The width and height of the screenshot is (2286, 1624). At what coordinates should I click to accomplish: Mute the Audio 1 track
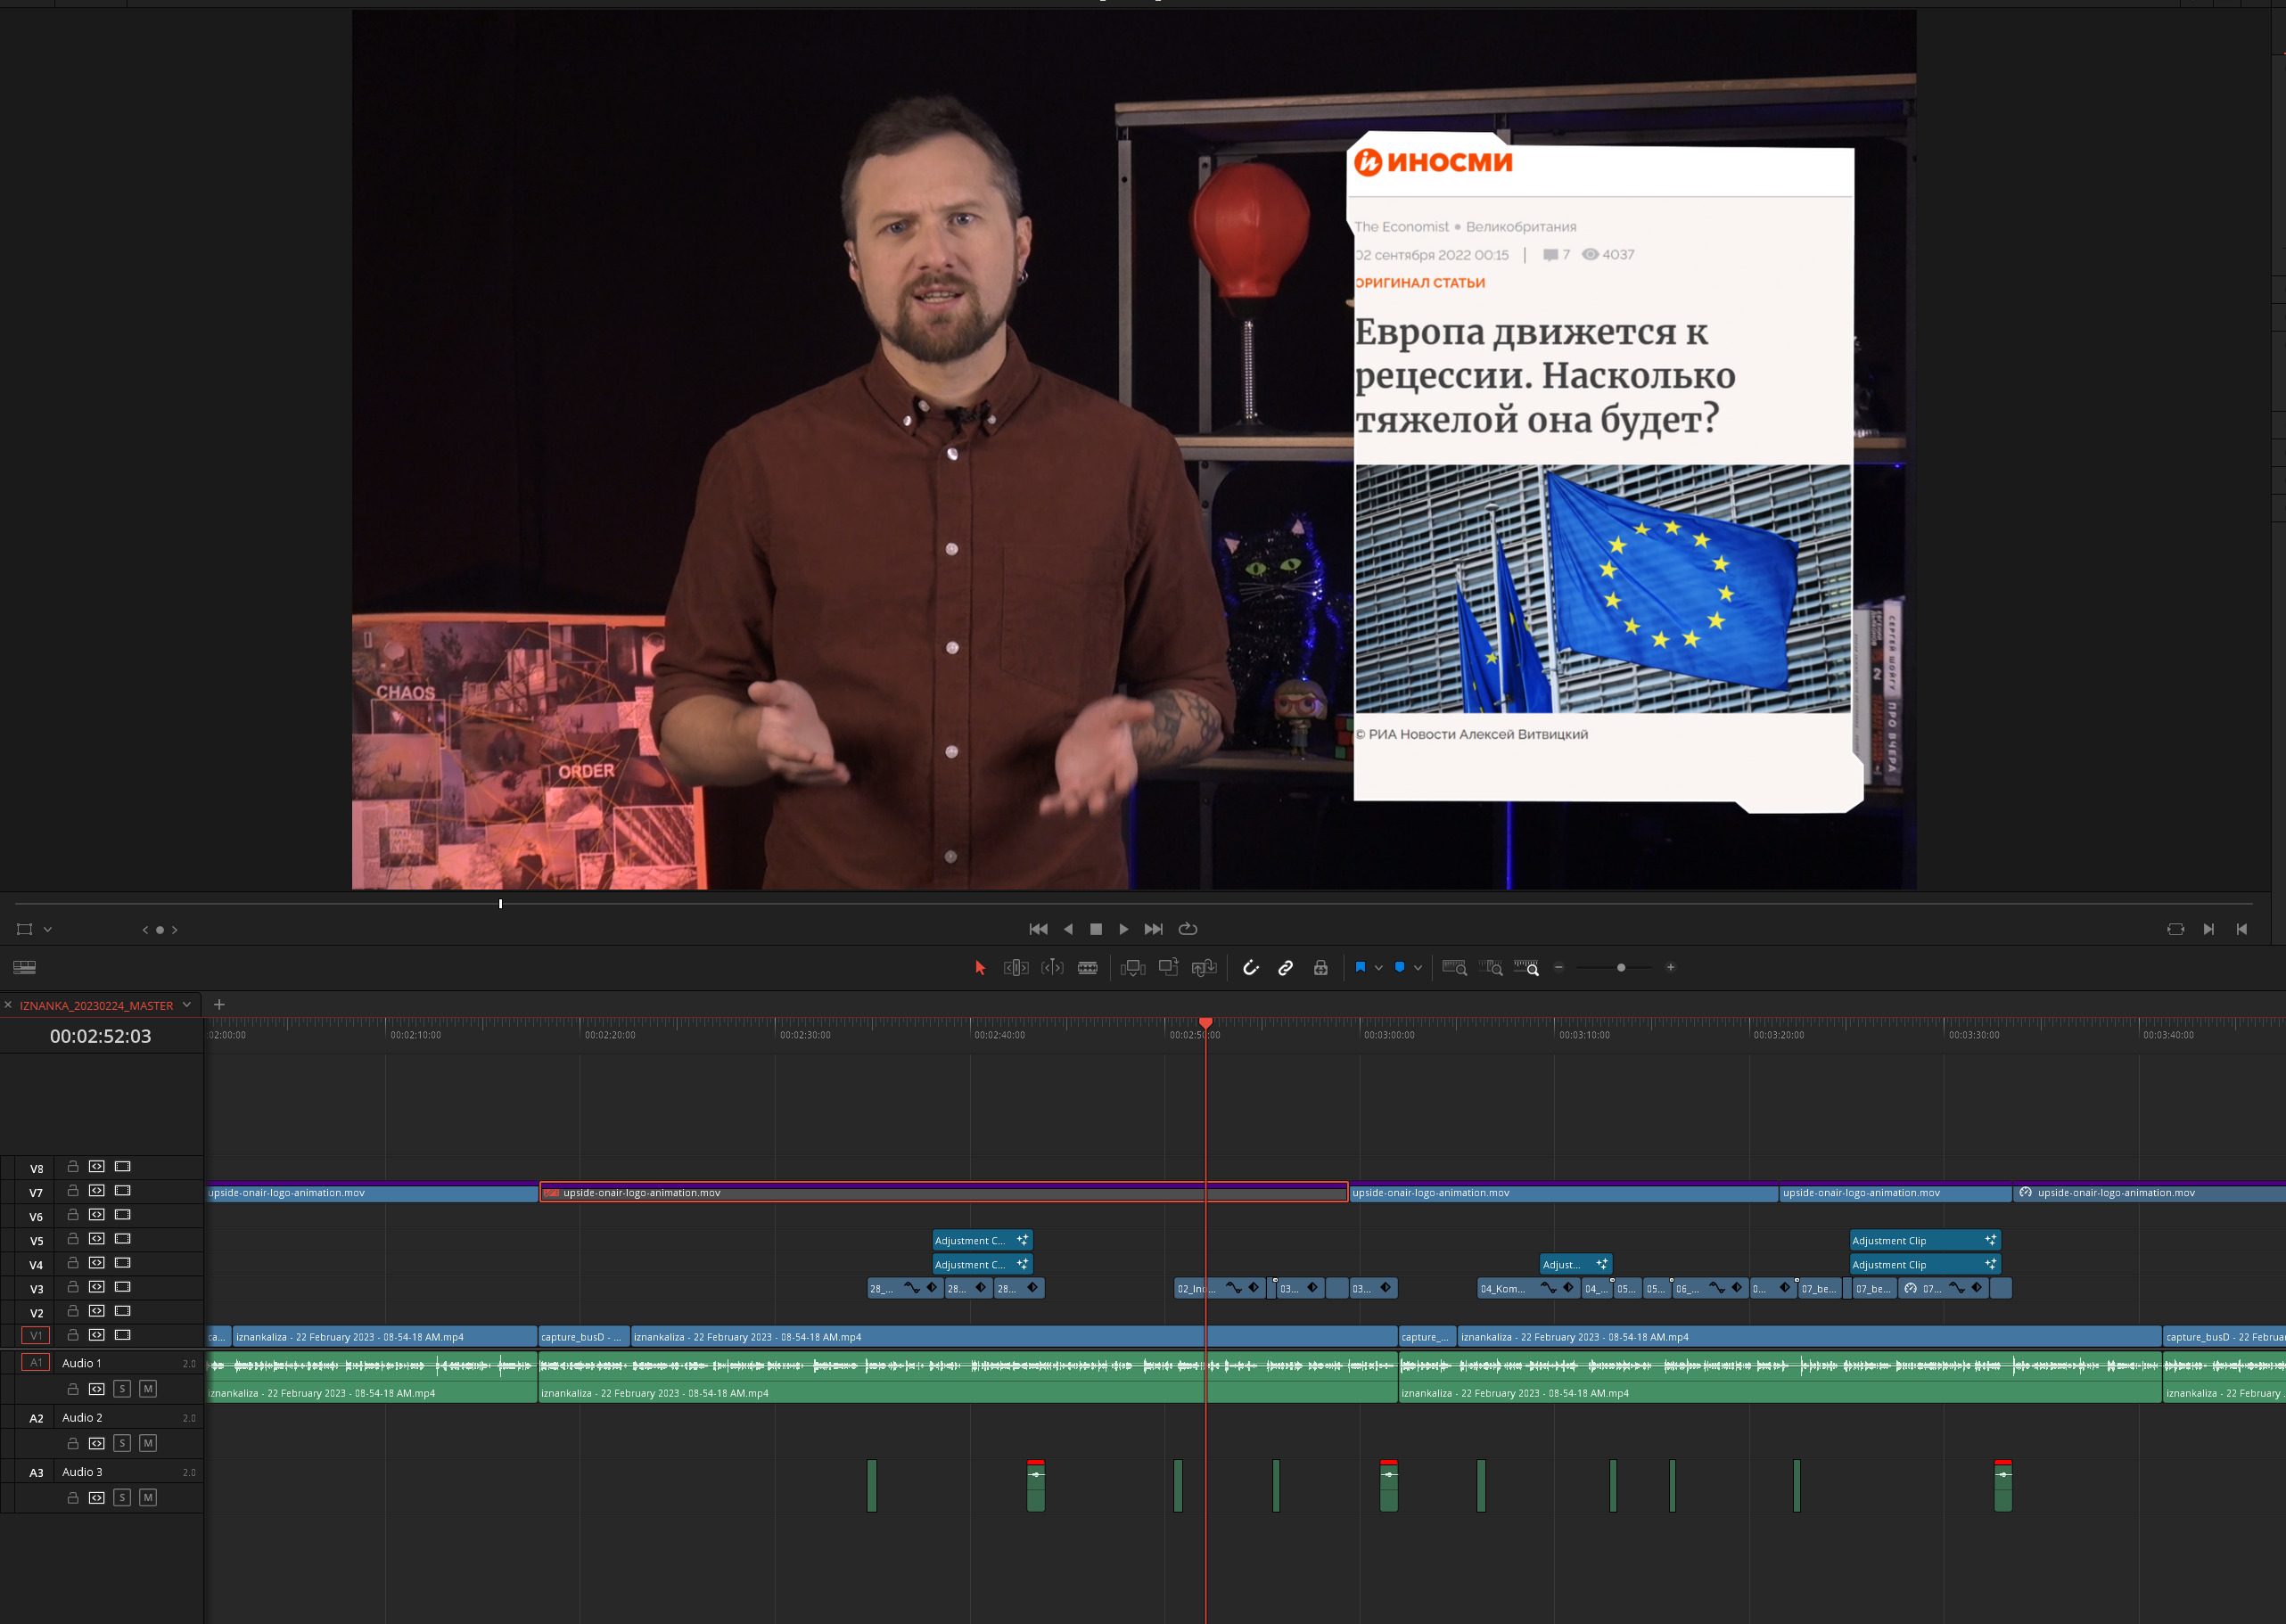click(x=148, y=1389)
